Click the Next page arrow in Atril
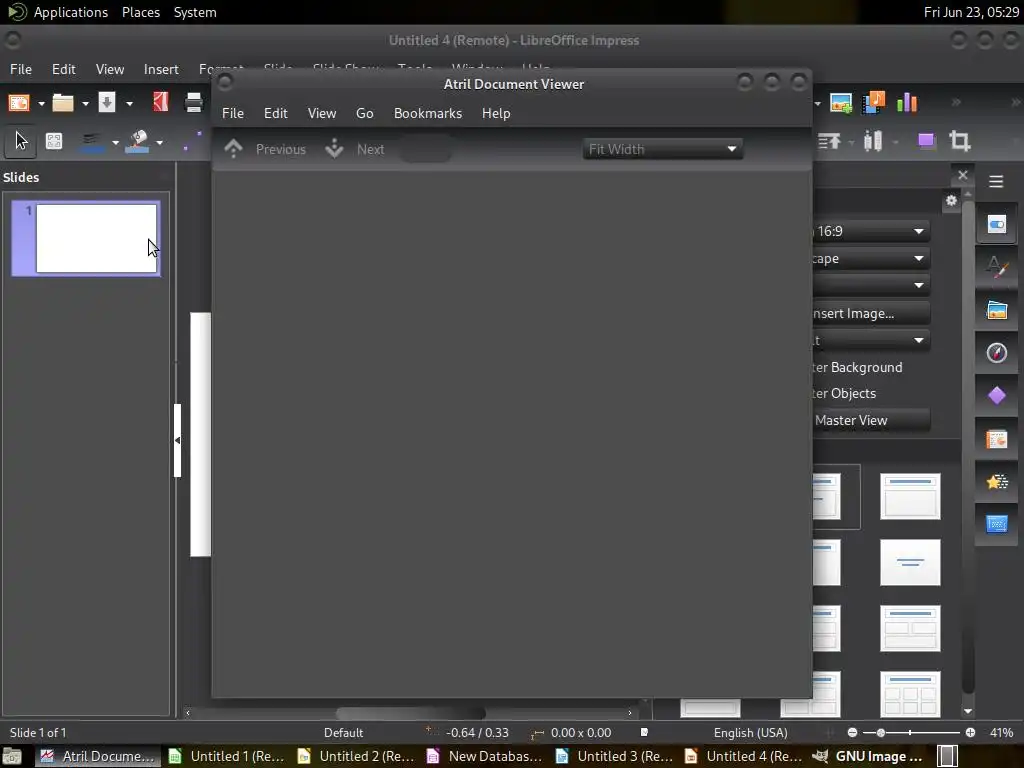The width and height of the screenshot is (1024, 768). (x=334, y=149)
